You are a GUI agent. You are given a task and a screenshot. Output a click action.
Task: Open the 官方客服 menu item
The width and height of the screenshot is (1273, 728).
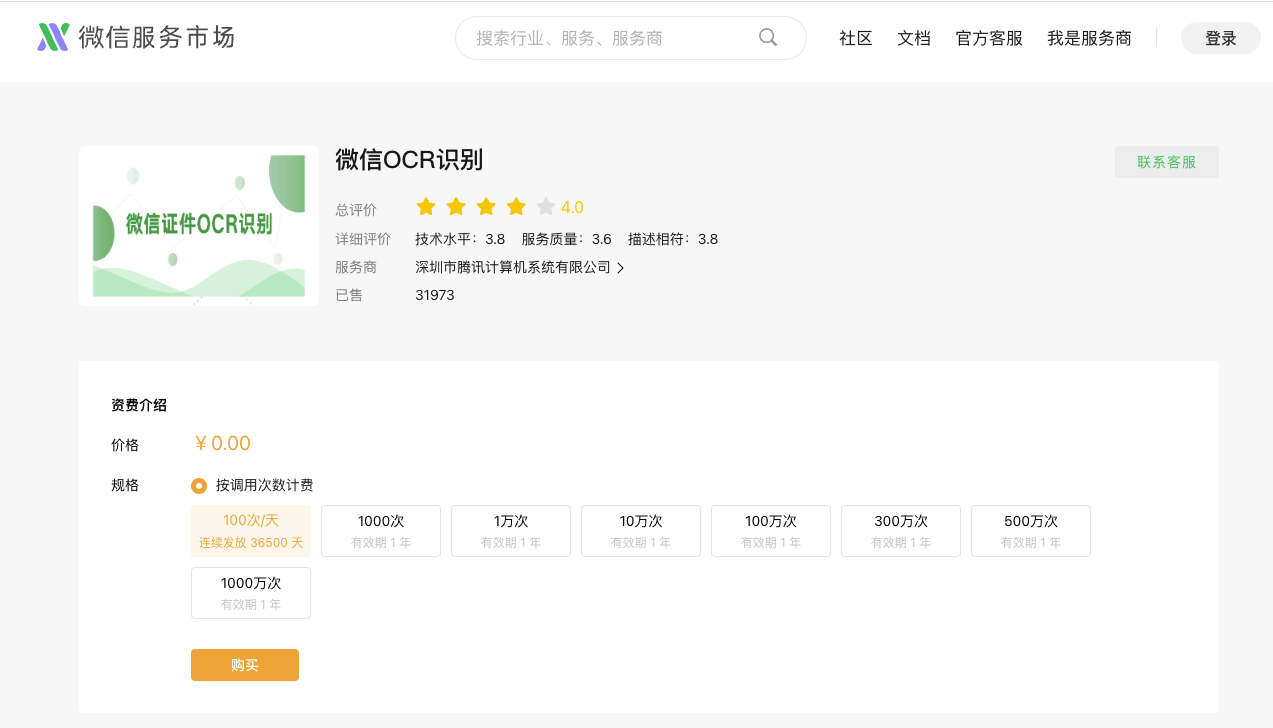pos(989,38)
